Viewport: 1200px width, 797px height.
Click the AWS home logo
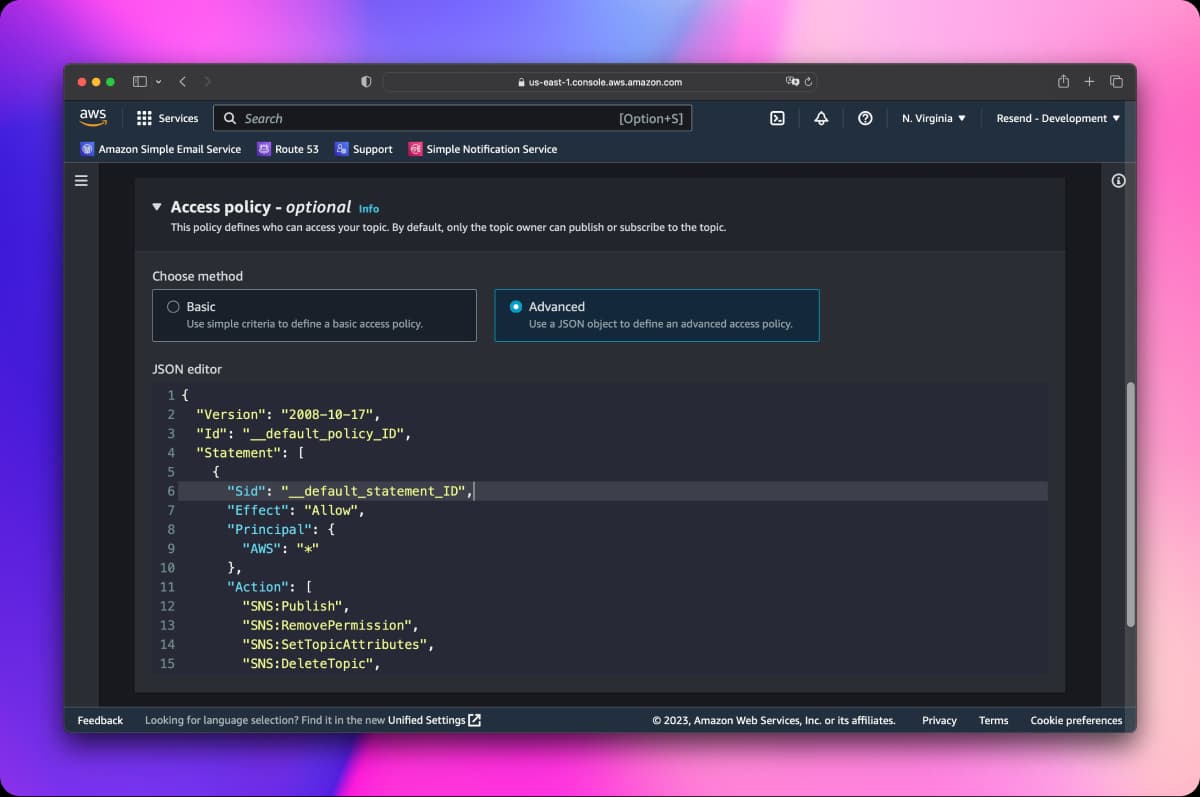click(92, 117)
